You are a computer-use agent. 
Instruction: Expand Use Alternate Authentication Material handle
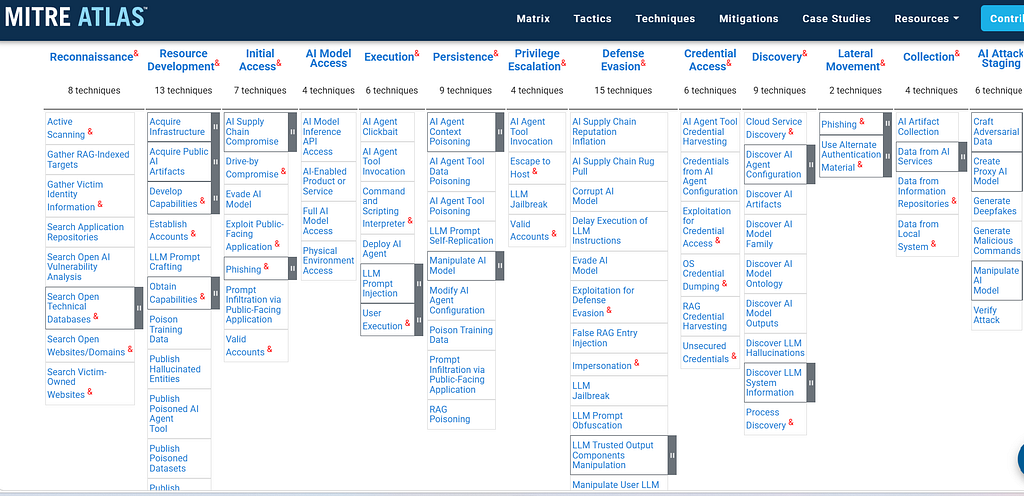pos(888,156)
